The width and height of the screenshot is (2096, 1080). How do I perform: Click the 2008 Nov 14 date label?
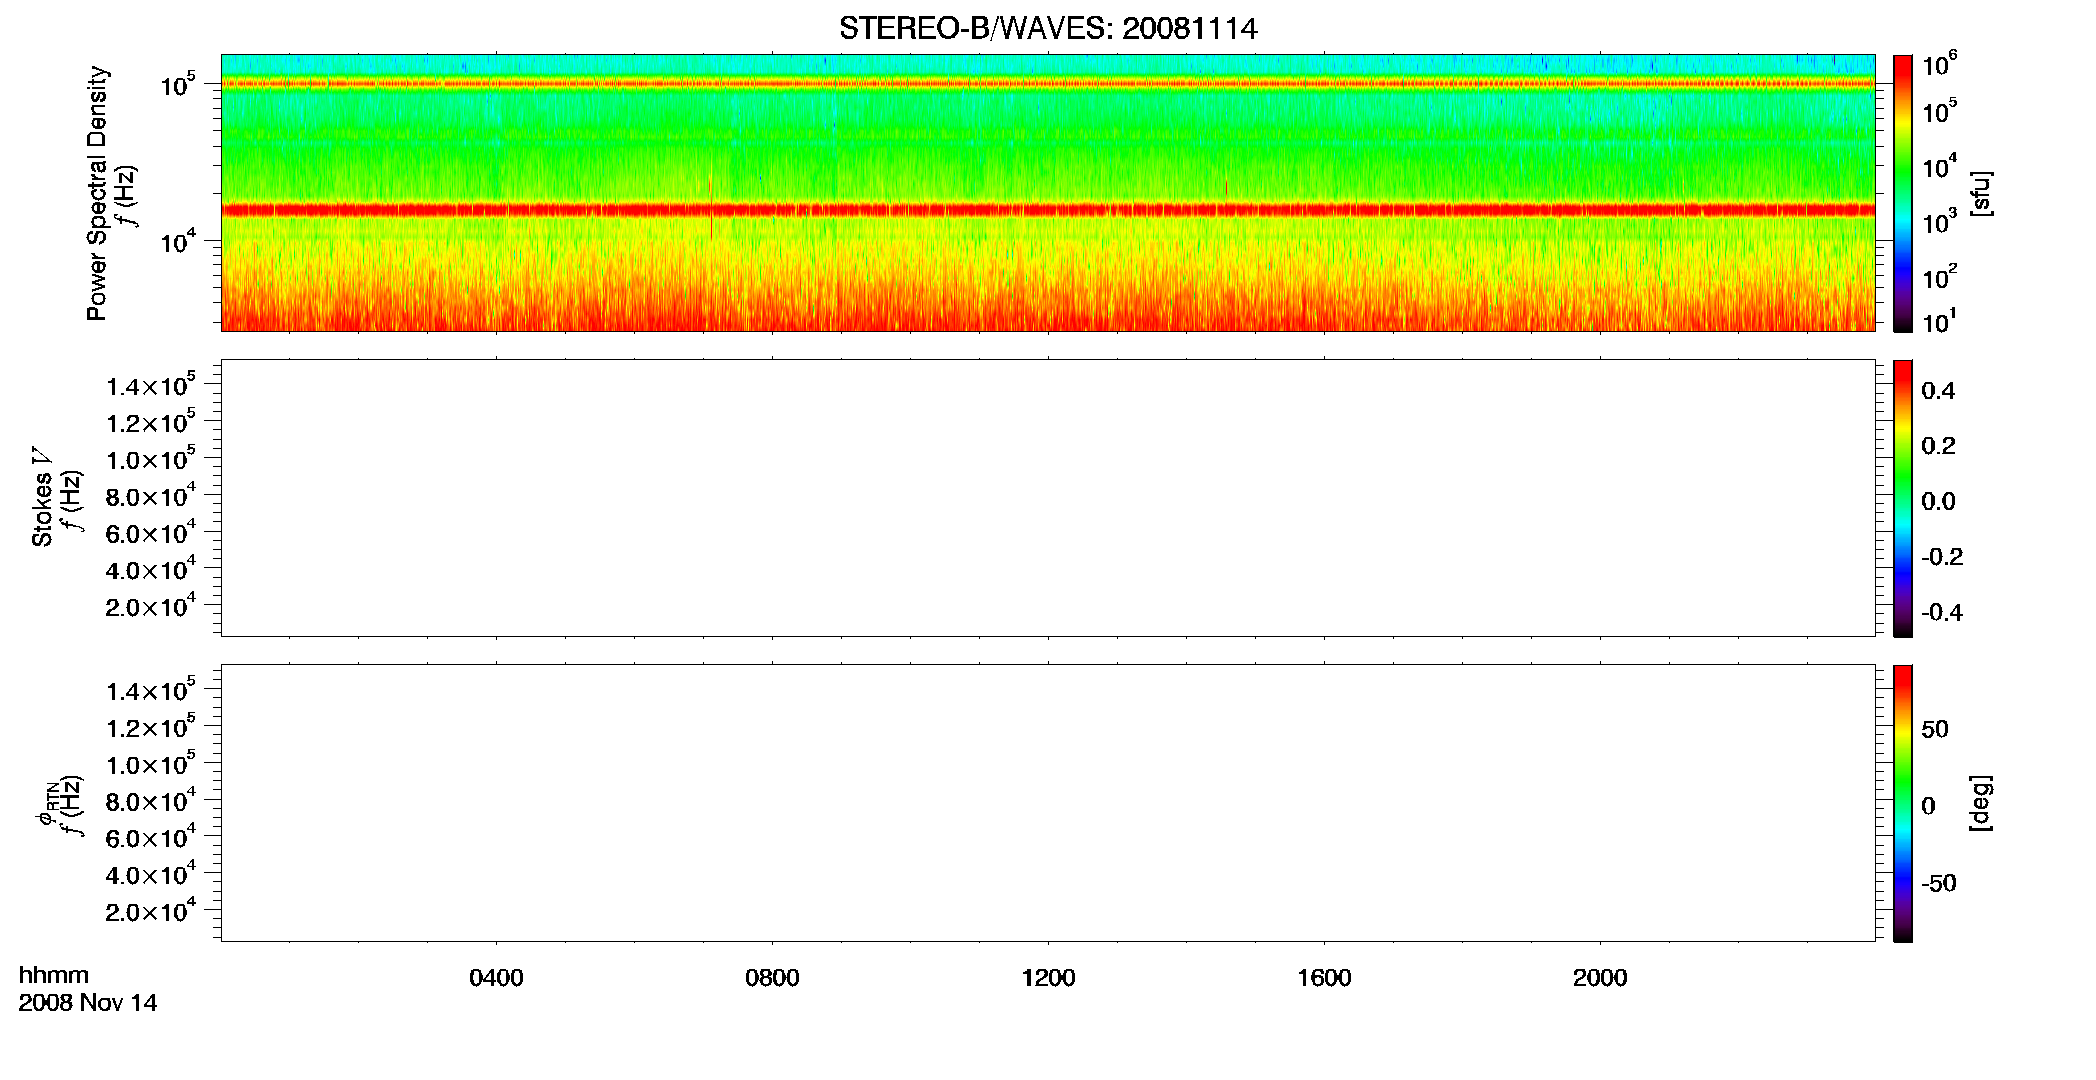click(88, 1003)
